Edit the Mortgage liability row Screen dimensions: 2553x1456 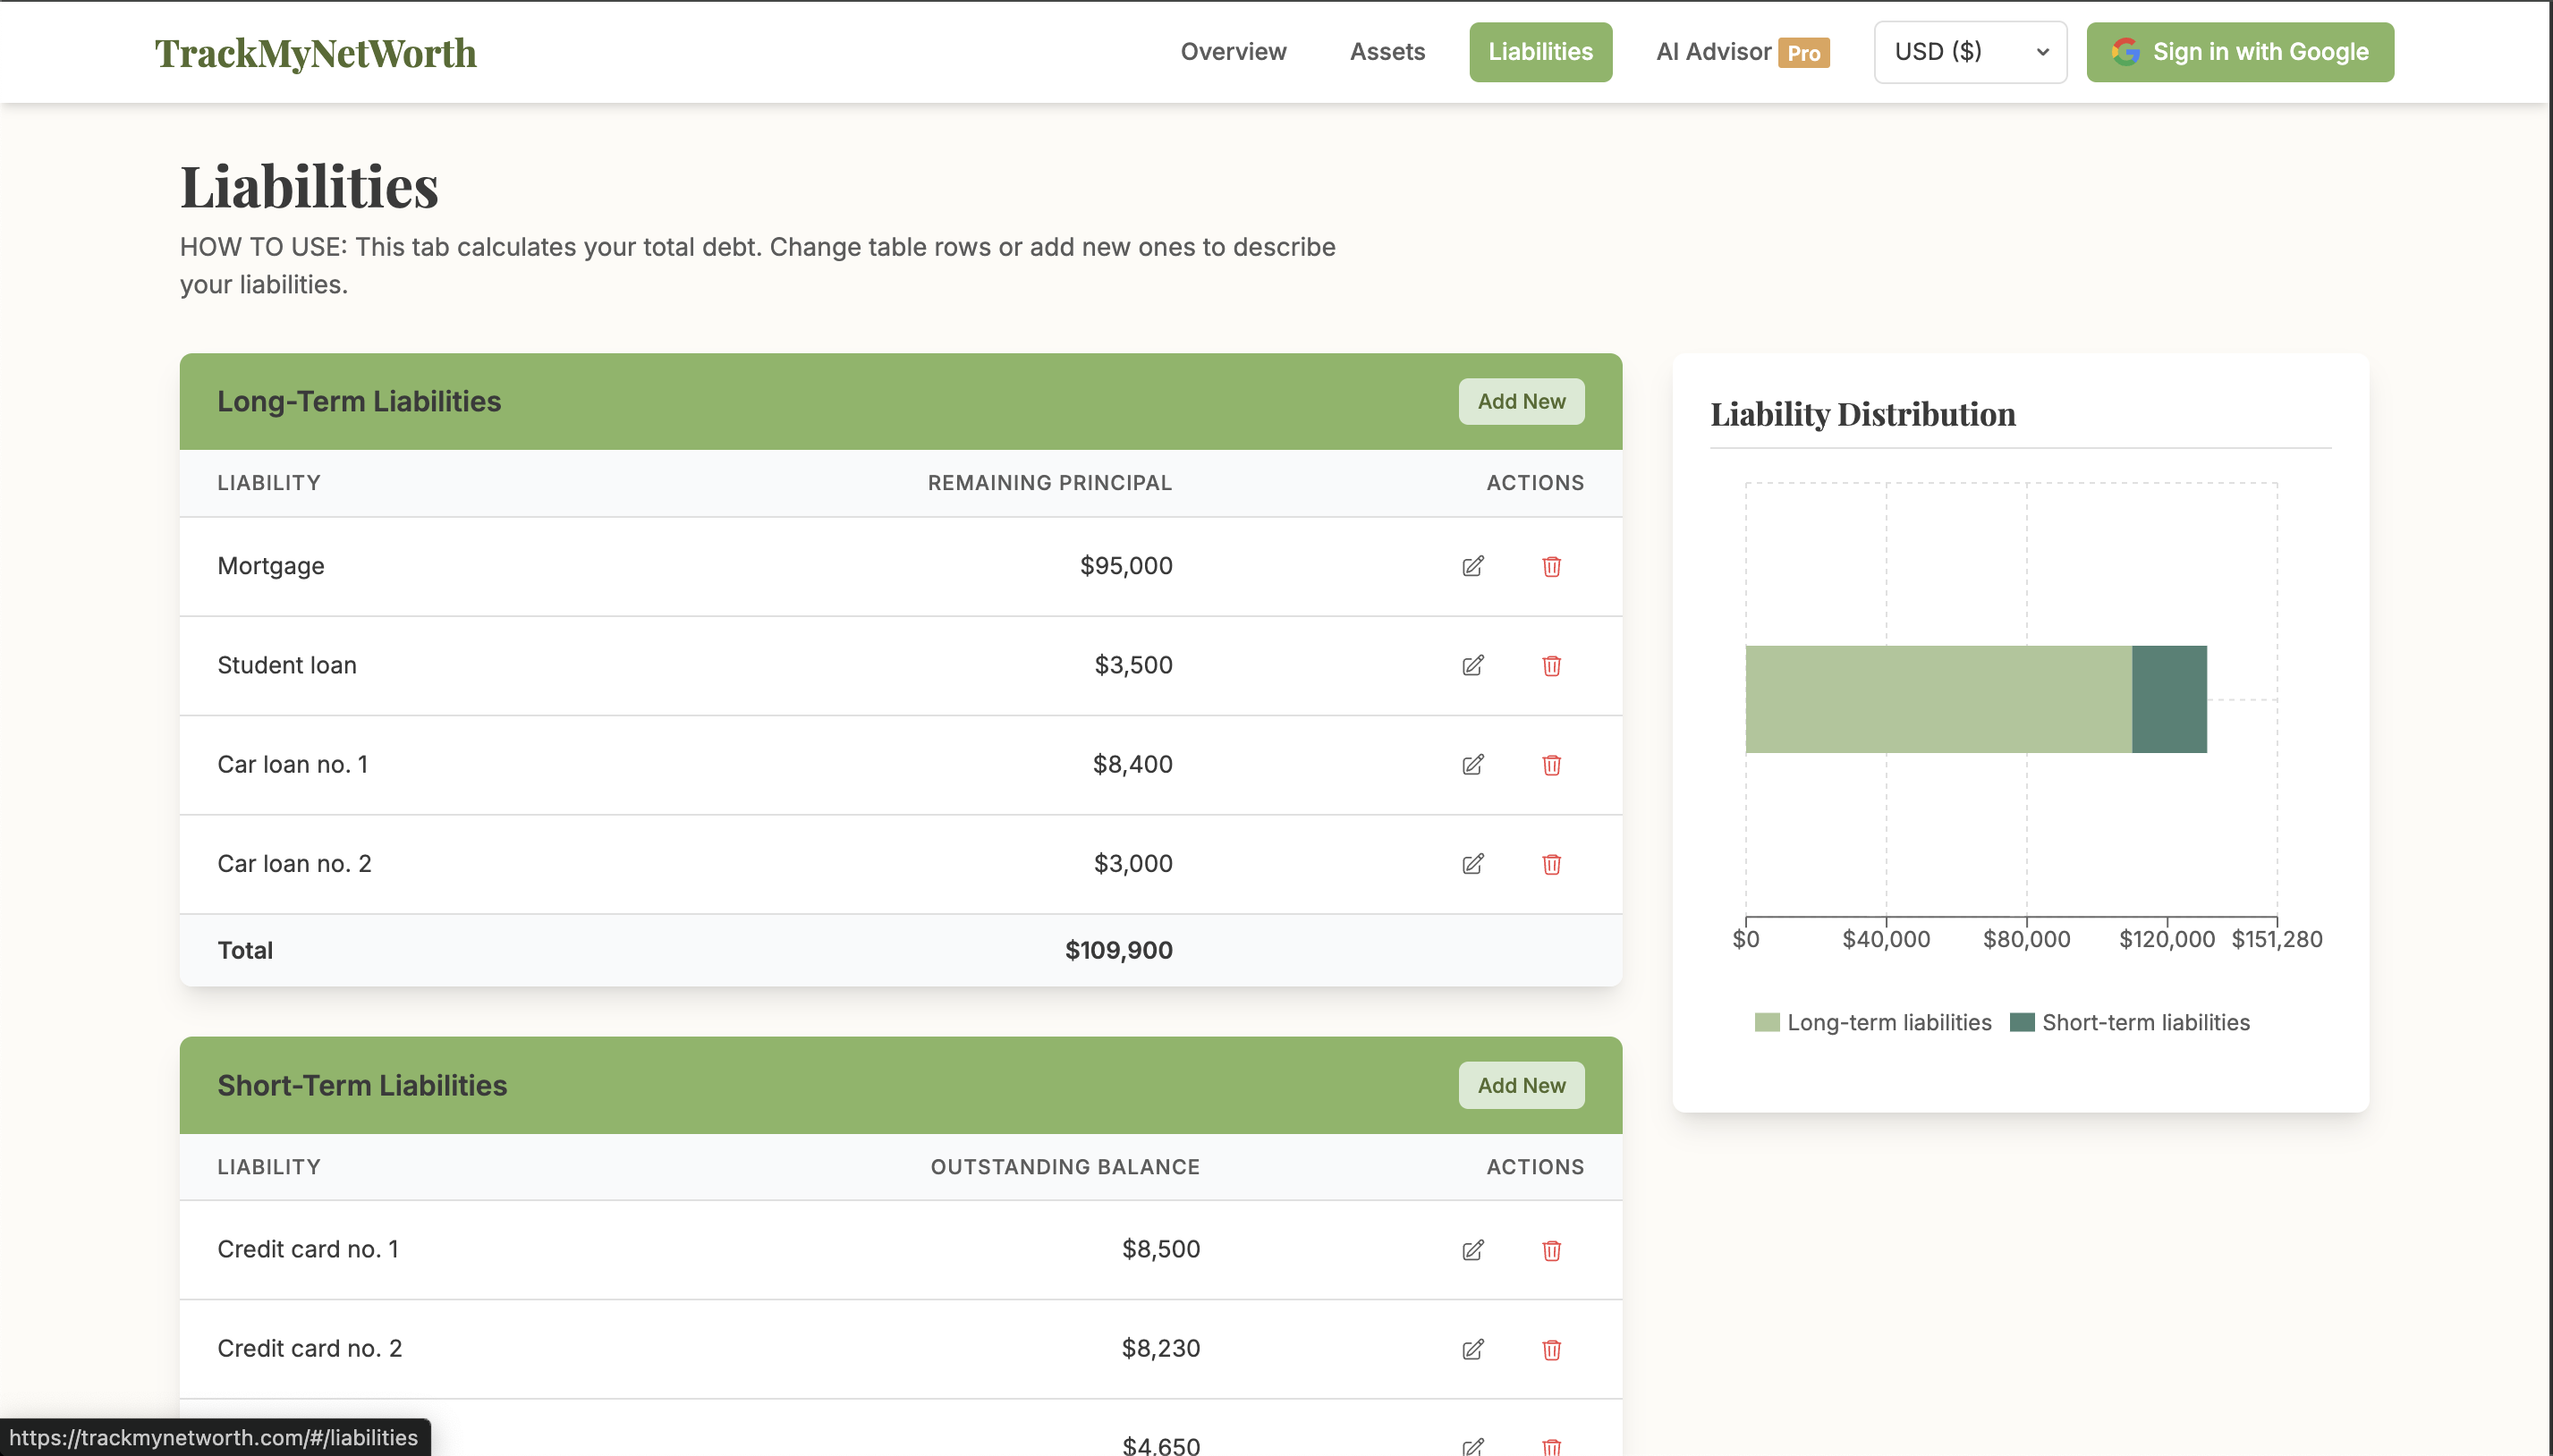[x=1472, y=566]
